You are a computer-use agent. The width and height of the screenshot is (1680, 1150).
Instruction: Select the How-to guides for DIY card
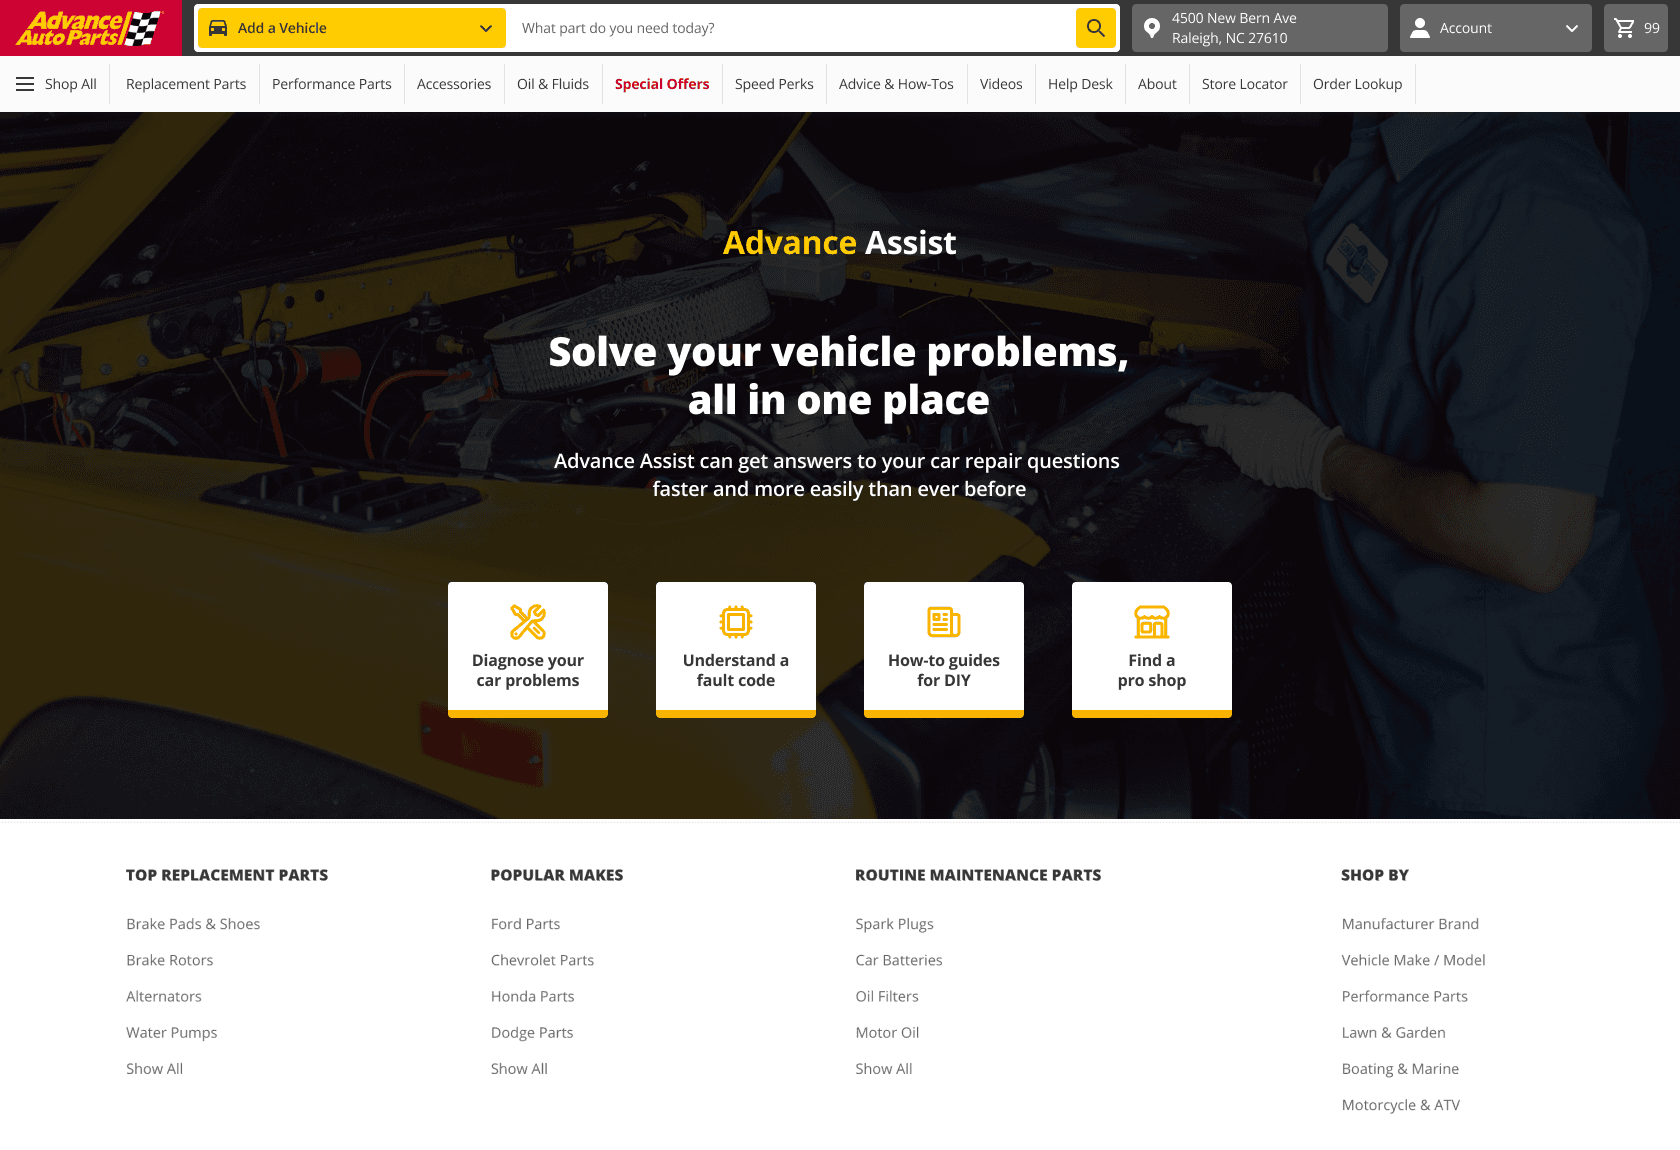point(944,650)
